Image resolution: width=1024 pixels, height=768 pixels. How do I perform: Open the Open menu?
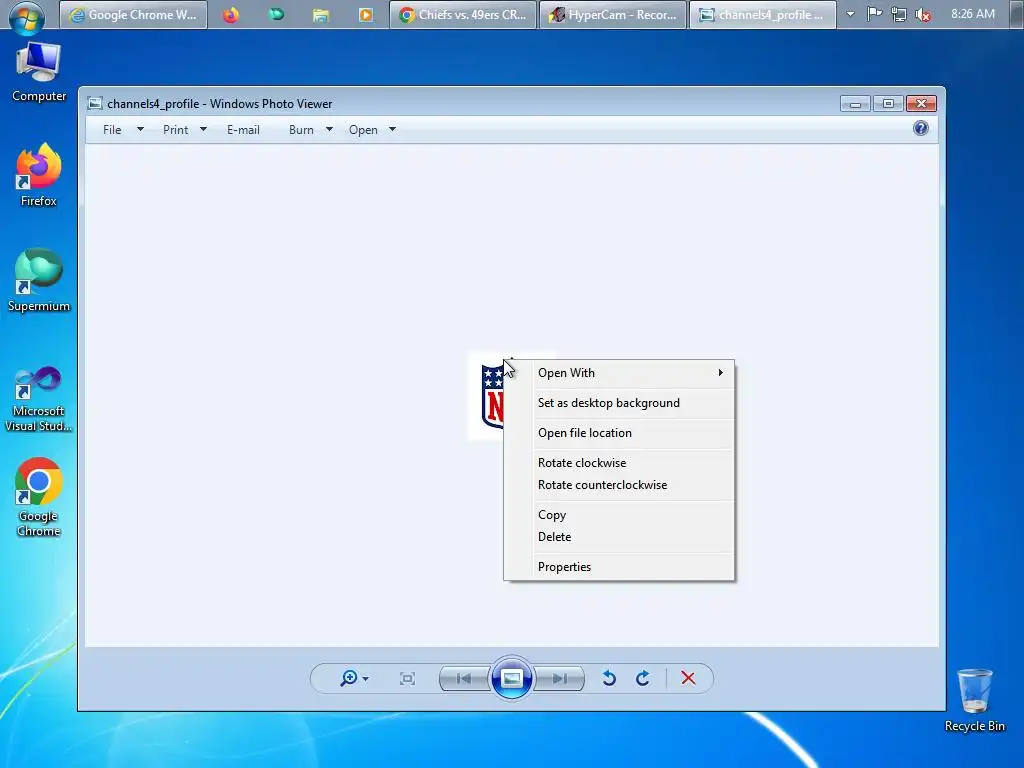[363, 130]
